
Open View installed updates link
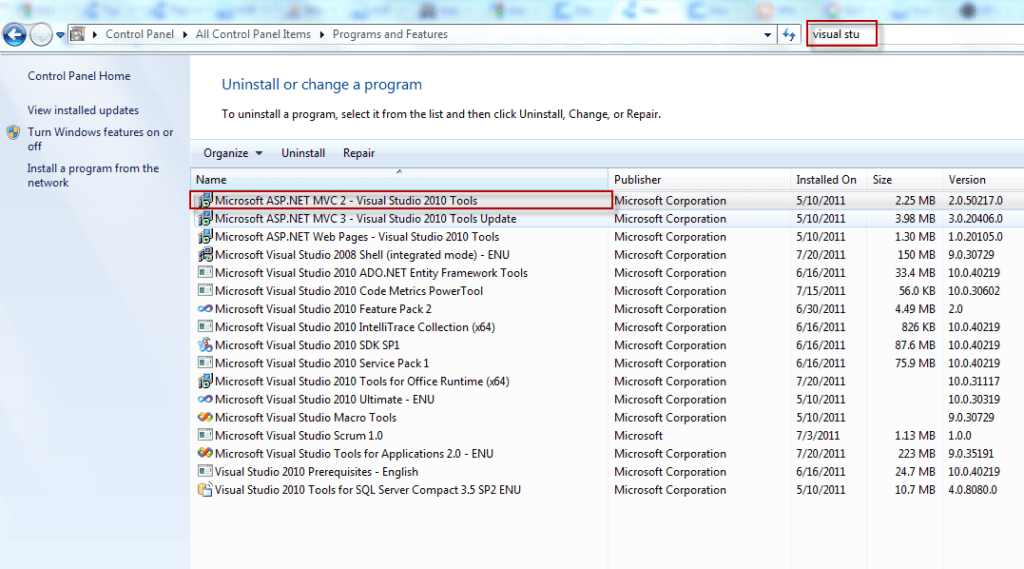point(83,110)
